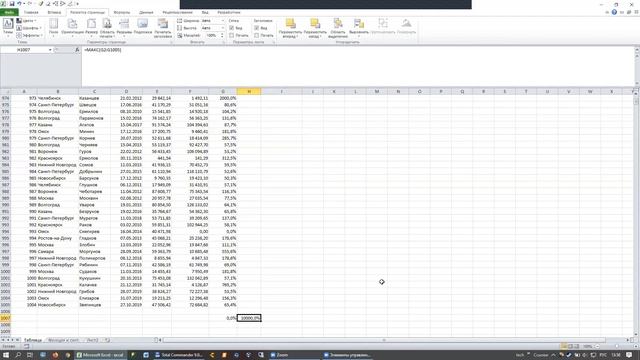Click the Undo icon in quick access toolbar

point(19,4)
